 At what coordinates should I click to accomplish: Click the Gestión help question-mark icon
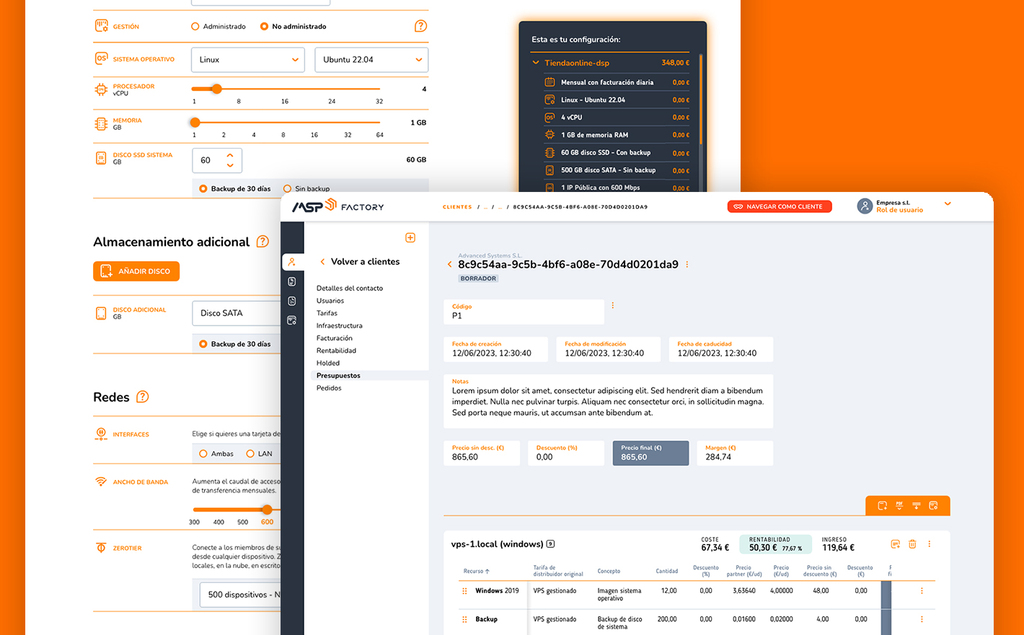click(x=420, y=26)
